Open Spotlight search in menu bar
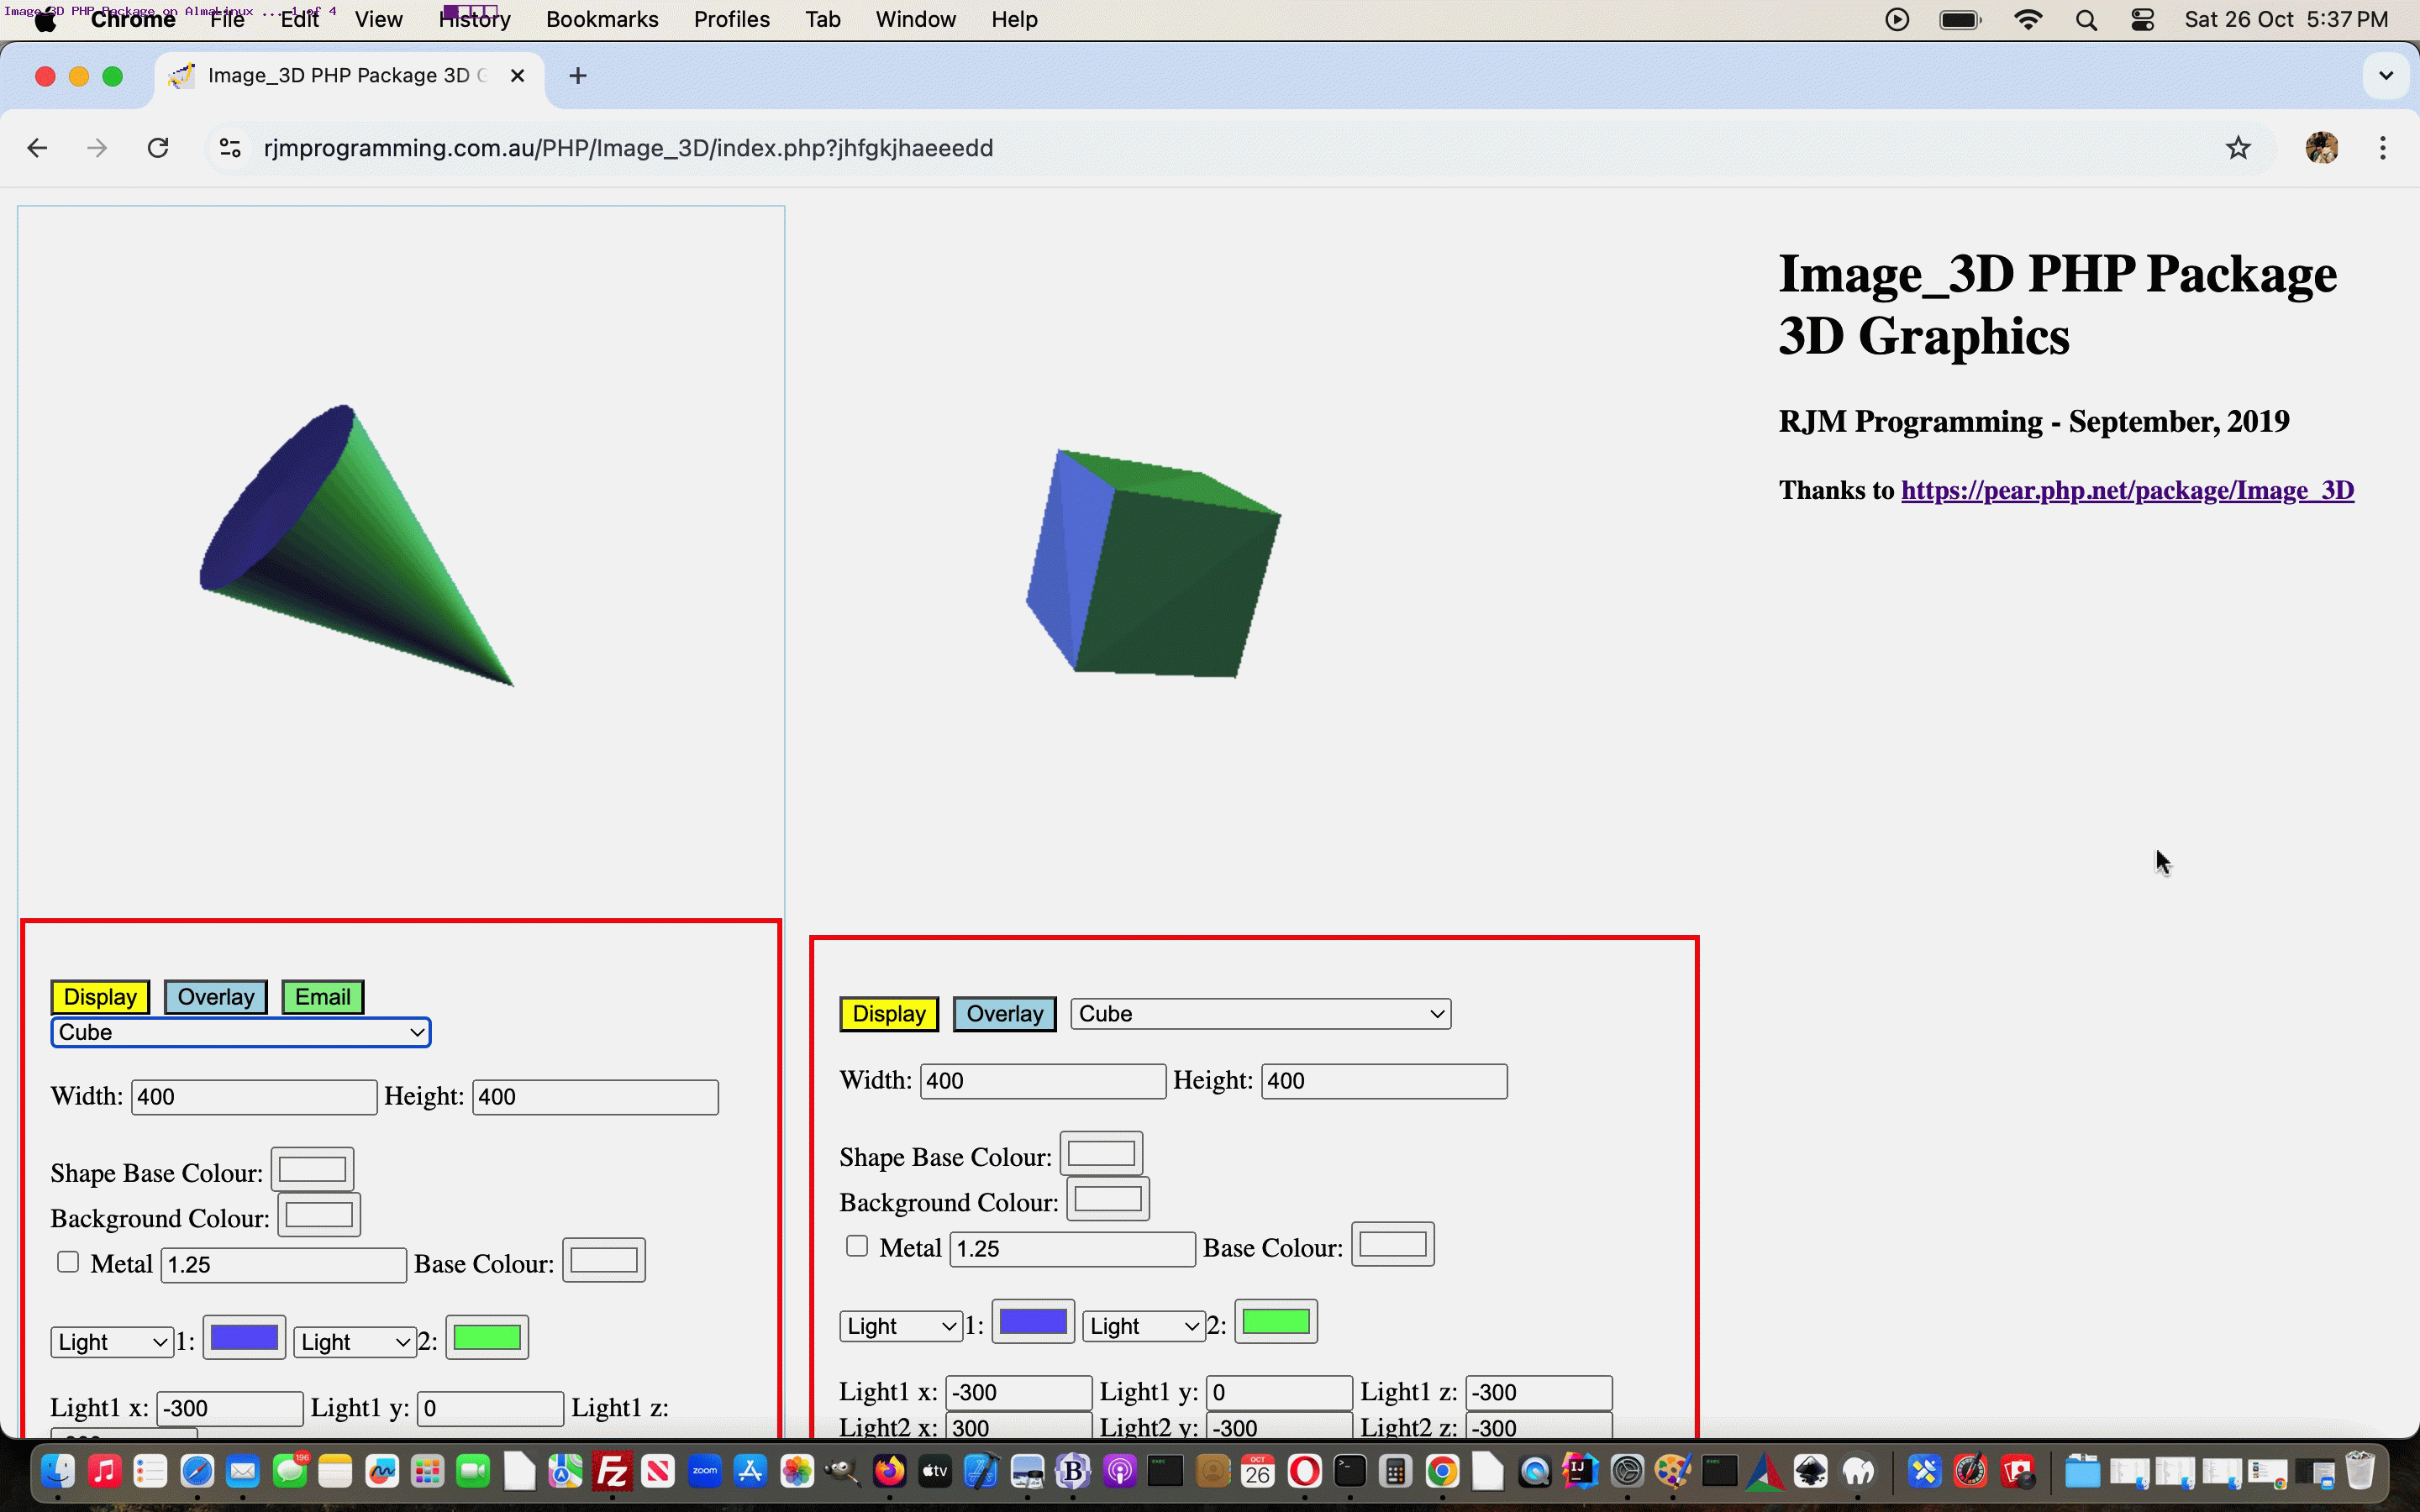The height and width of the screenshot is (1512, 2420). point(2085,20)
